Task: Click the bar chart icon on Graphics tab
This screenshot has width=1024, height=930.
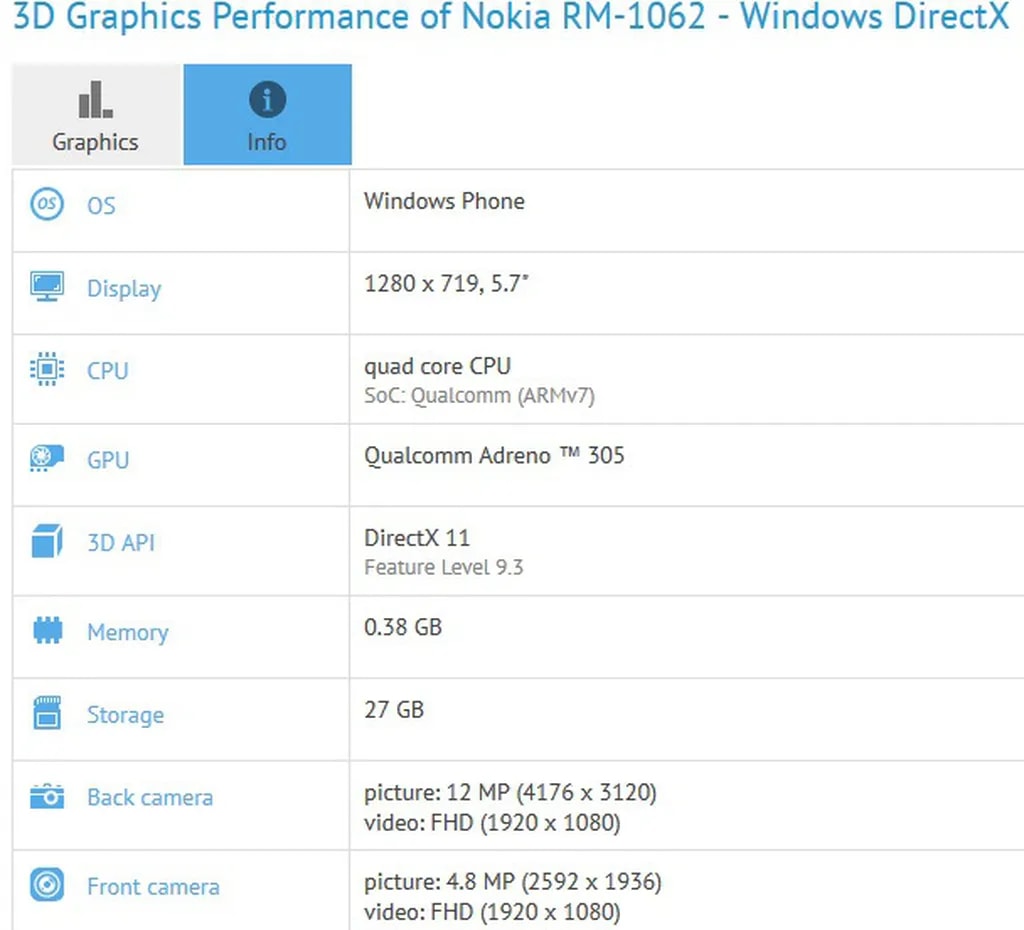Action: 96,100
